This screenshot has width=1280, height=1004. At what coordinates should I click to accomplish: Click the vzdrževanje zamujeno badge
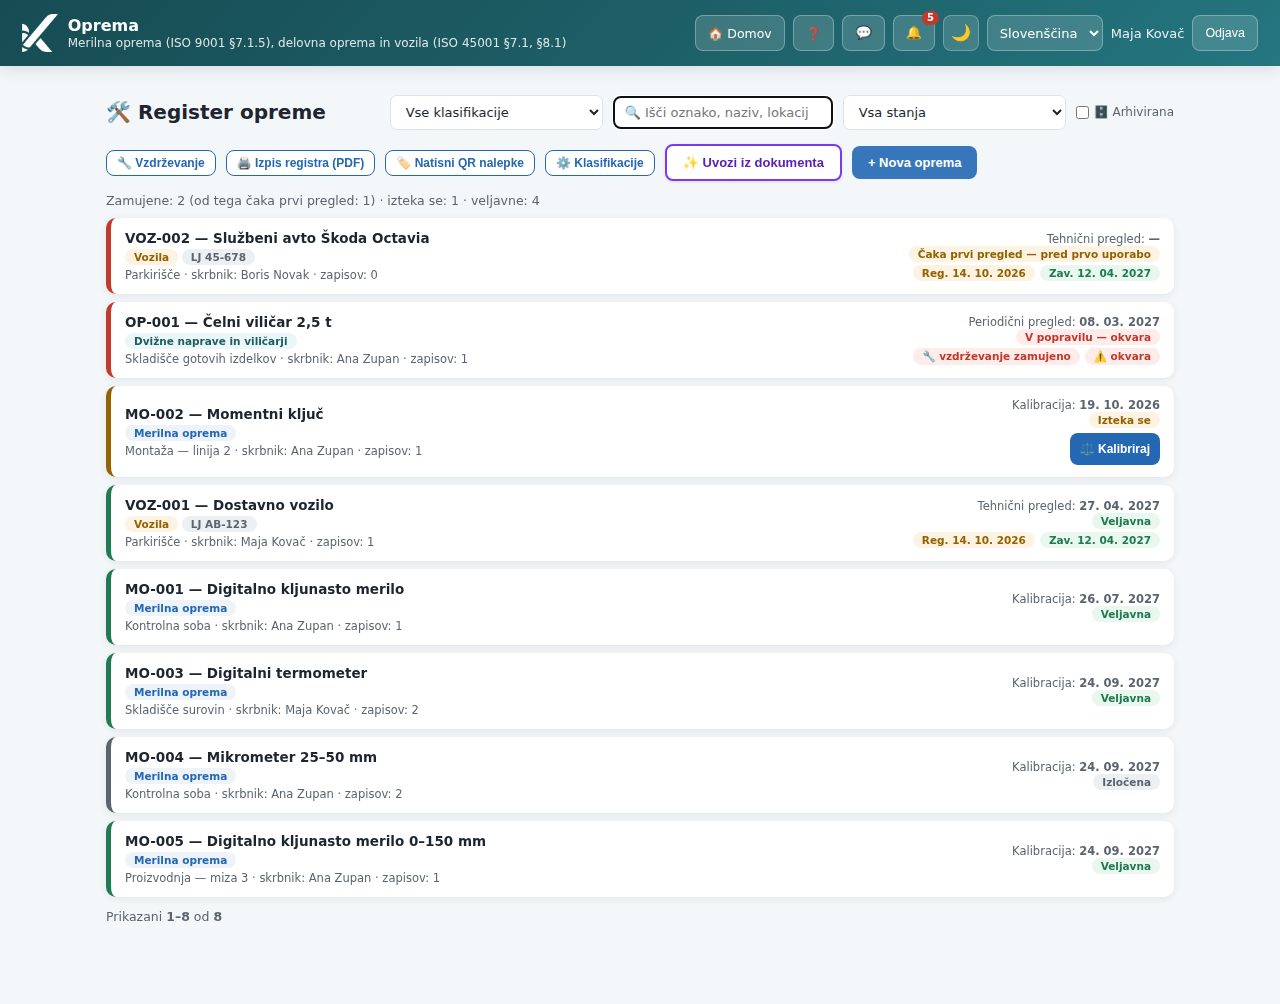(996, 356)
